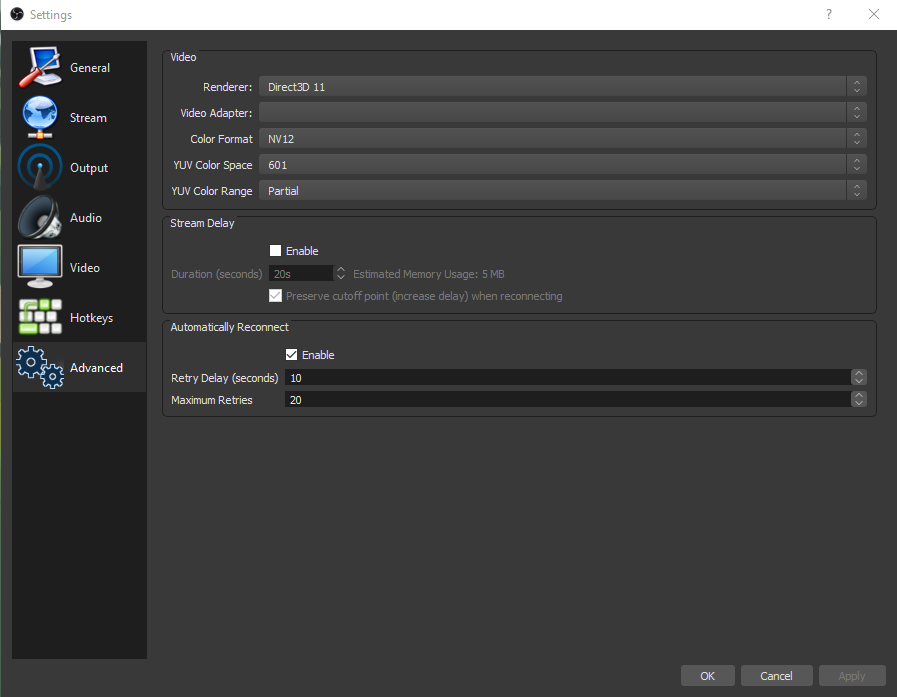This screenshot has width=897, height=697.
Task: Open Video settings monitor icon
Action: pos(40,267)
